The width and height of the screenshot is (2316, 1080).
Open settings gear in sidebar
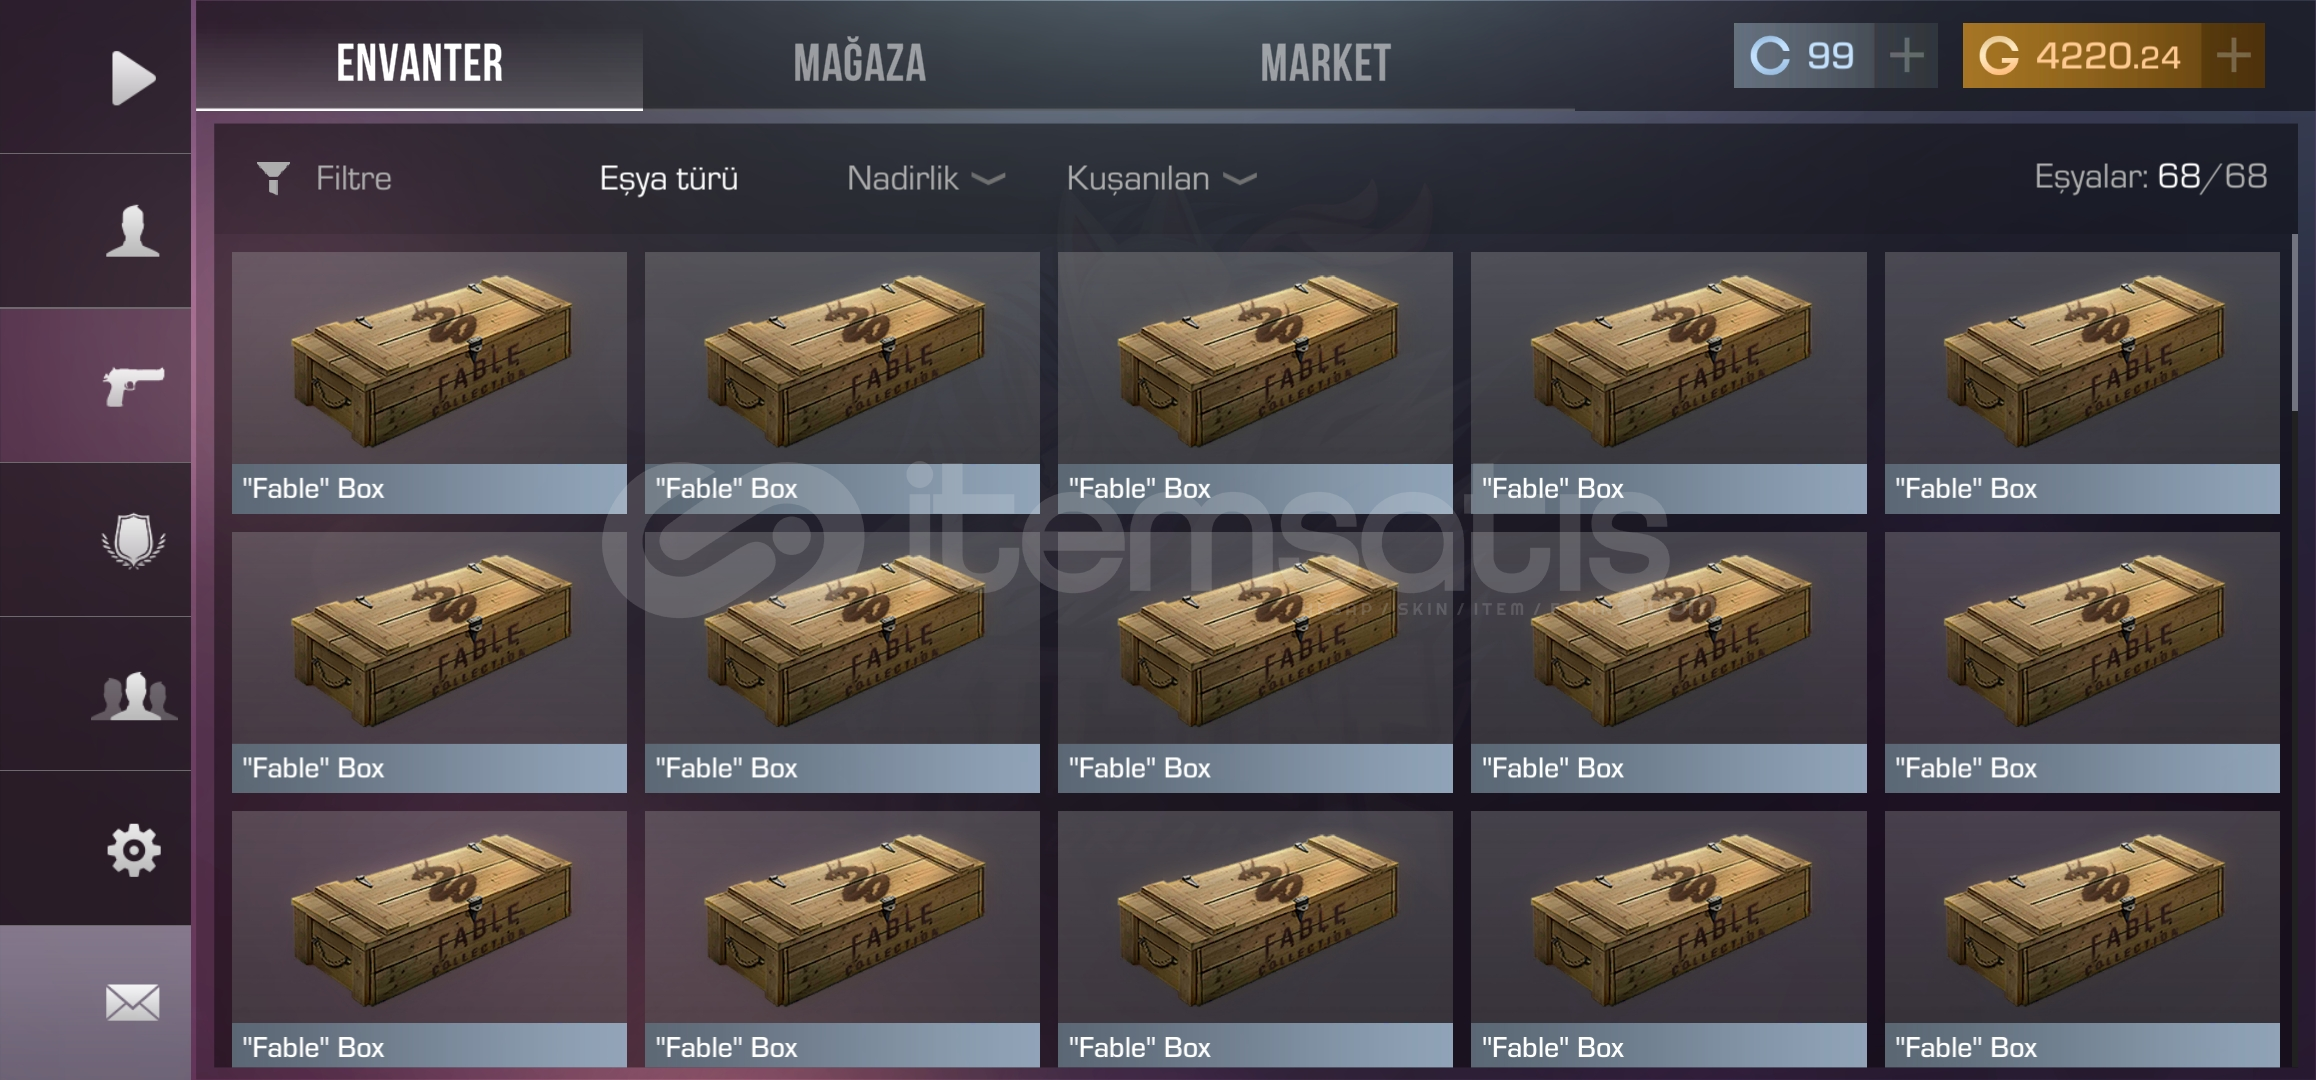pyautogui.click(x=134, y=850)
